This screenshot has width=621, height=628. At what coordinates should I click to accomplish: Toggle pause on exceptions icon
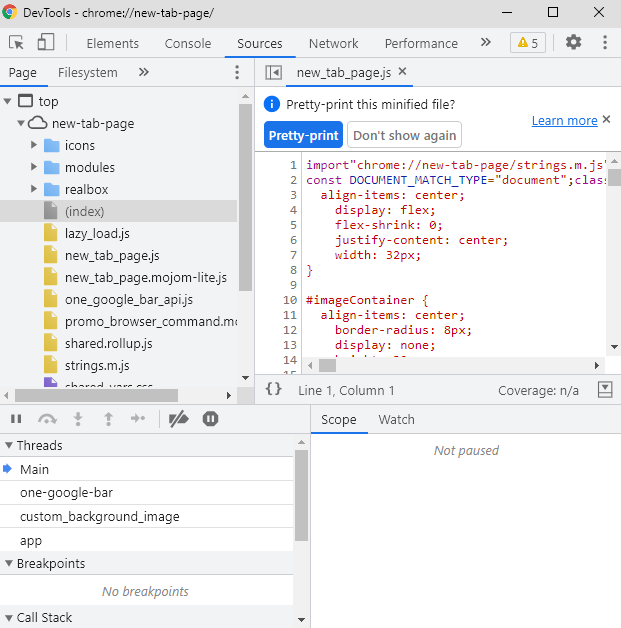(x=210, y=419)
